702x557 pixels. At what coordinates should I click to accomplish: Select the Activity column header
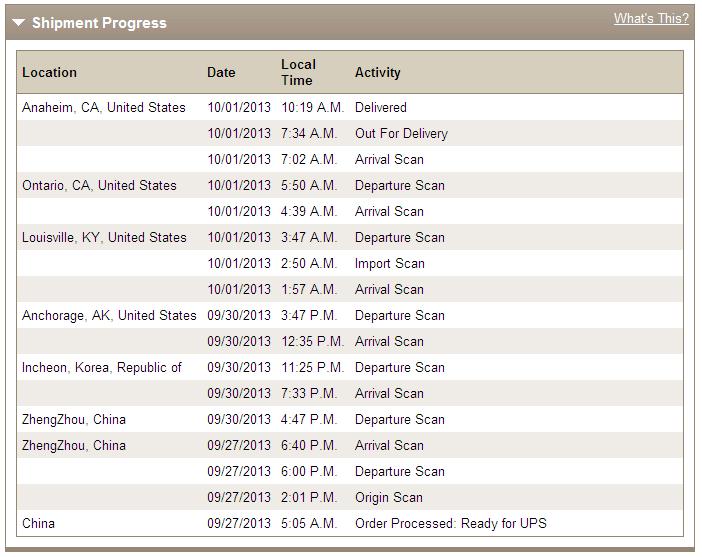377,73
